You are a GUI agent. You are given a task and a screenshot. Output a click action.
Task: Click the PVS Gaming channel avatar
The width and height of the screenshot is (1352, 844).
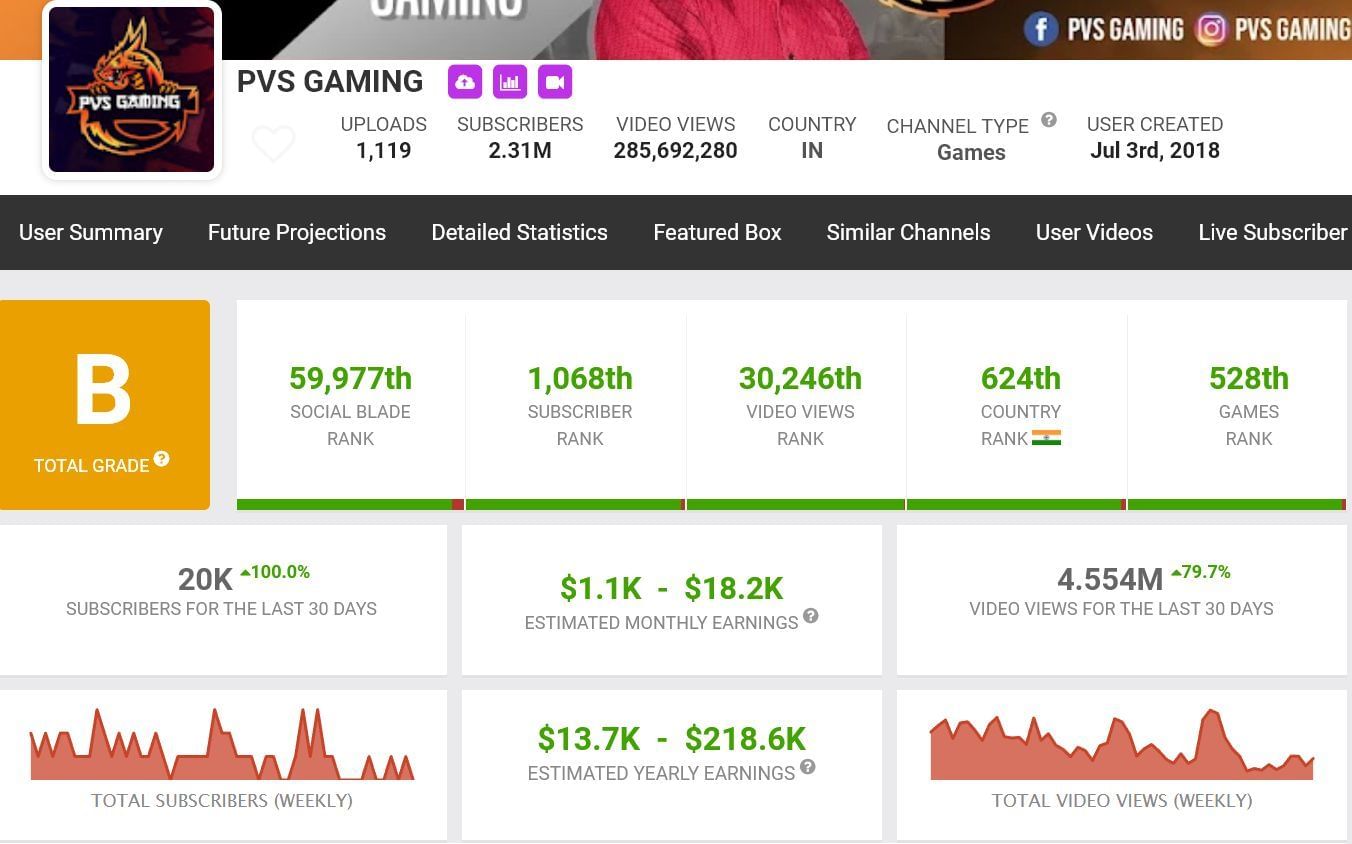click(x=131, y=90)
